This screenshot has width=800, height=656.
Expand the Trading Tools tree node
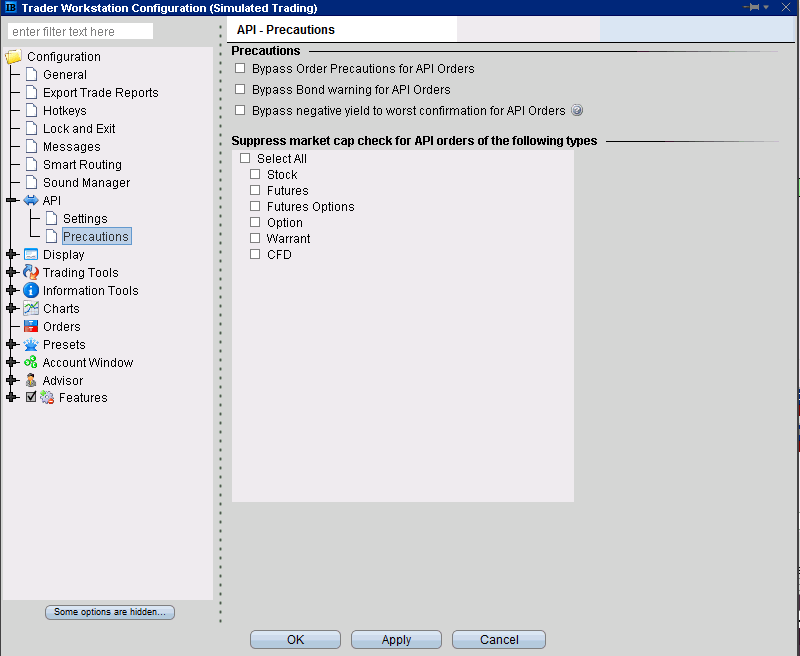[12, 272]
